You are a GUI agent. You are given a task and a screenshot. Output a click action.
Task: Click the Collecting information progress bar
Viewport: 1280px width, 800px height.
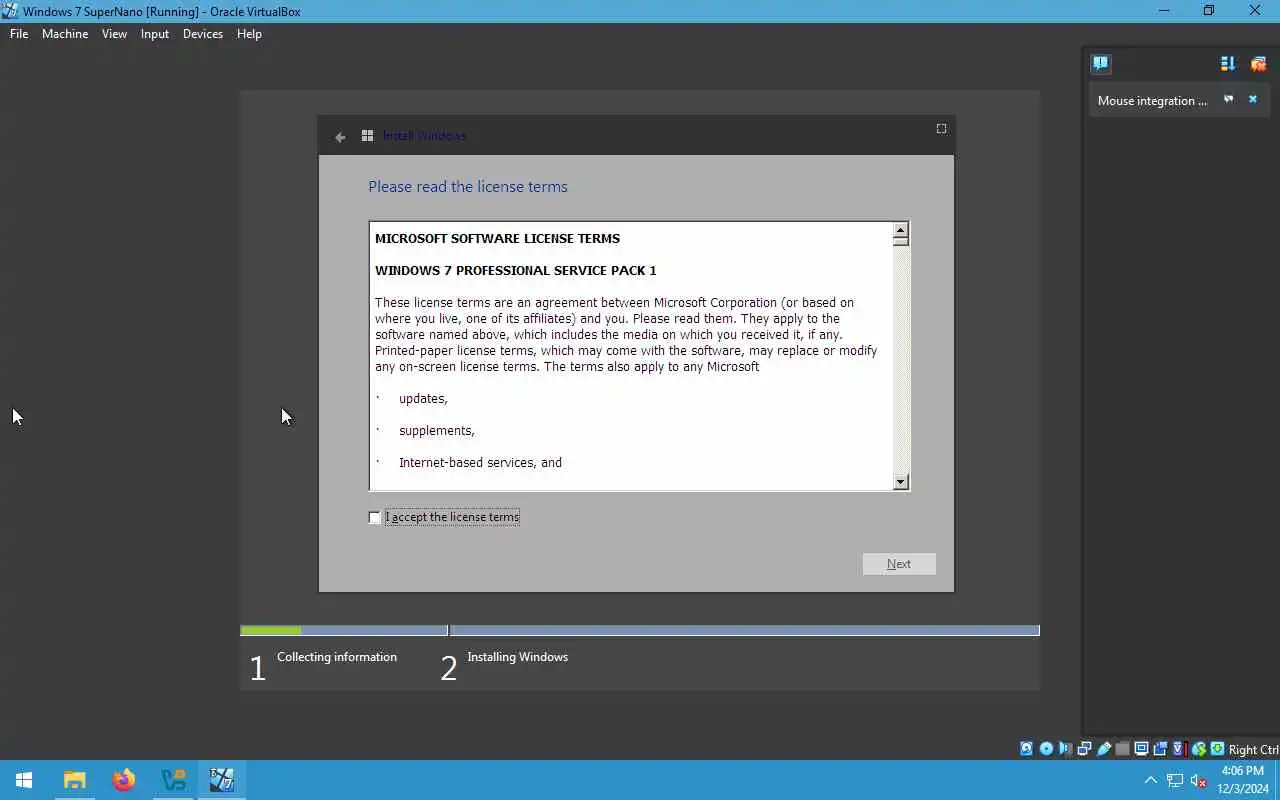[x=344, y=630]
